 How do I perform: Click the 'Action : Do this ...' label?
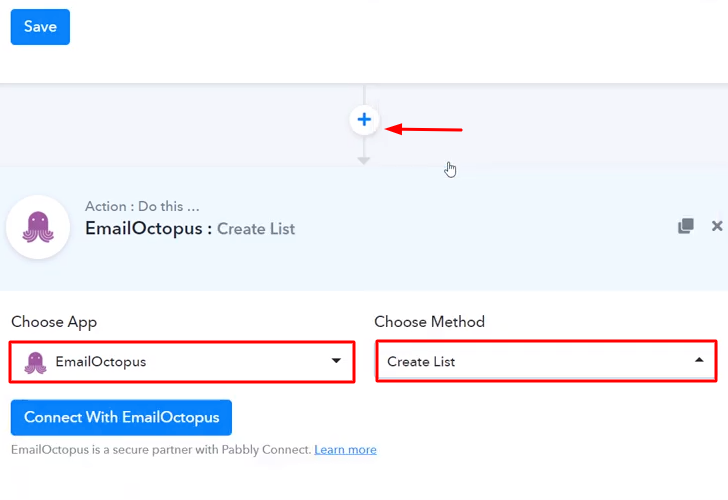pyautogui.click(x=142, y=206)
